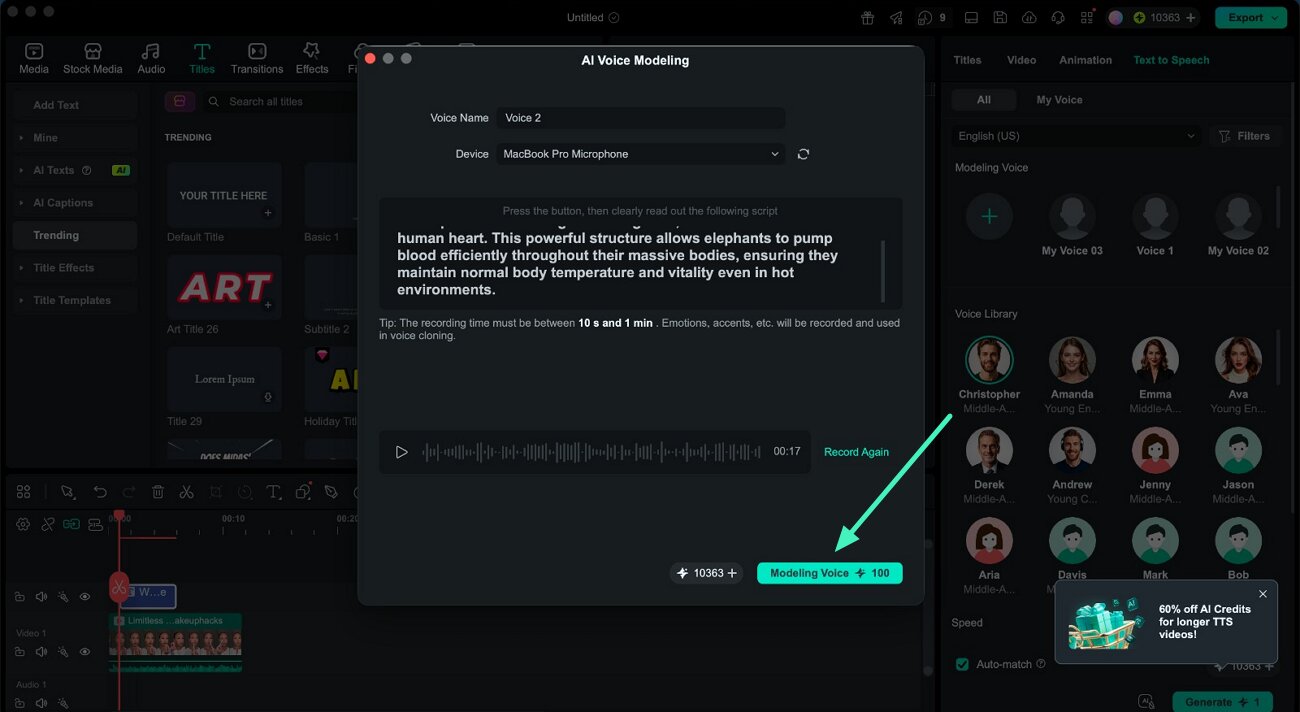Click the pen drawing tool in timeline toolbar
Screen dimensions: 1300x712
[331, 492]
